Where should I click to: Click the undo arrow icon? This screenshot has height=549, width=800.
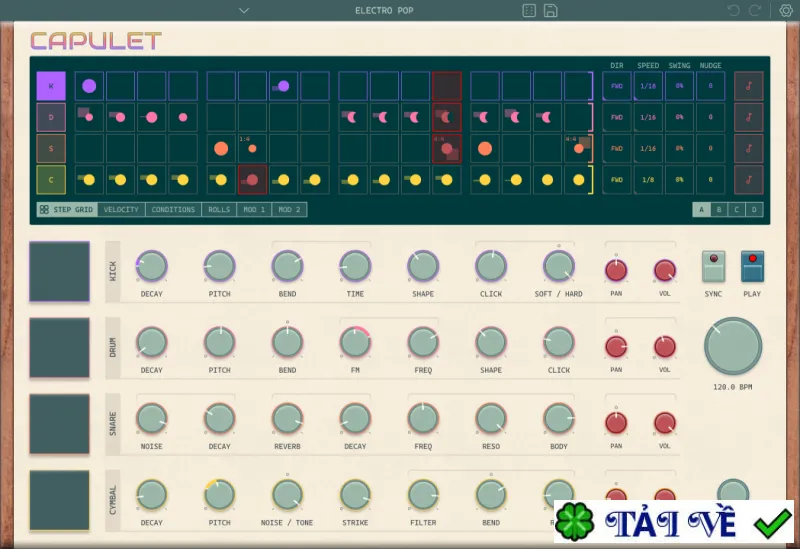tap(734, 10)
